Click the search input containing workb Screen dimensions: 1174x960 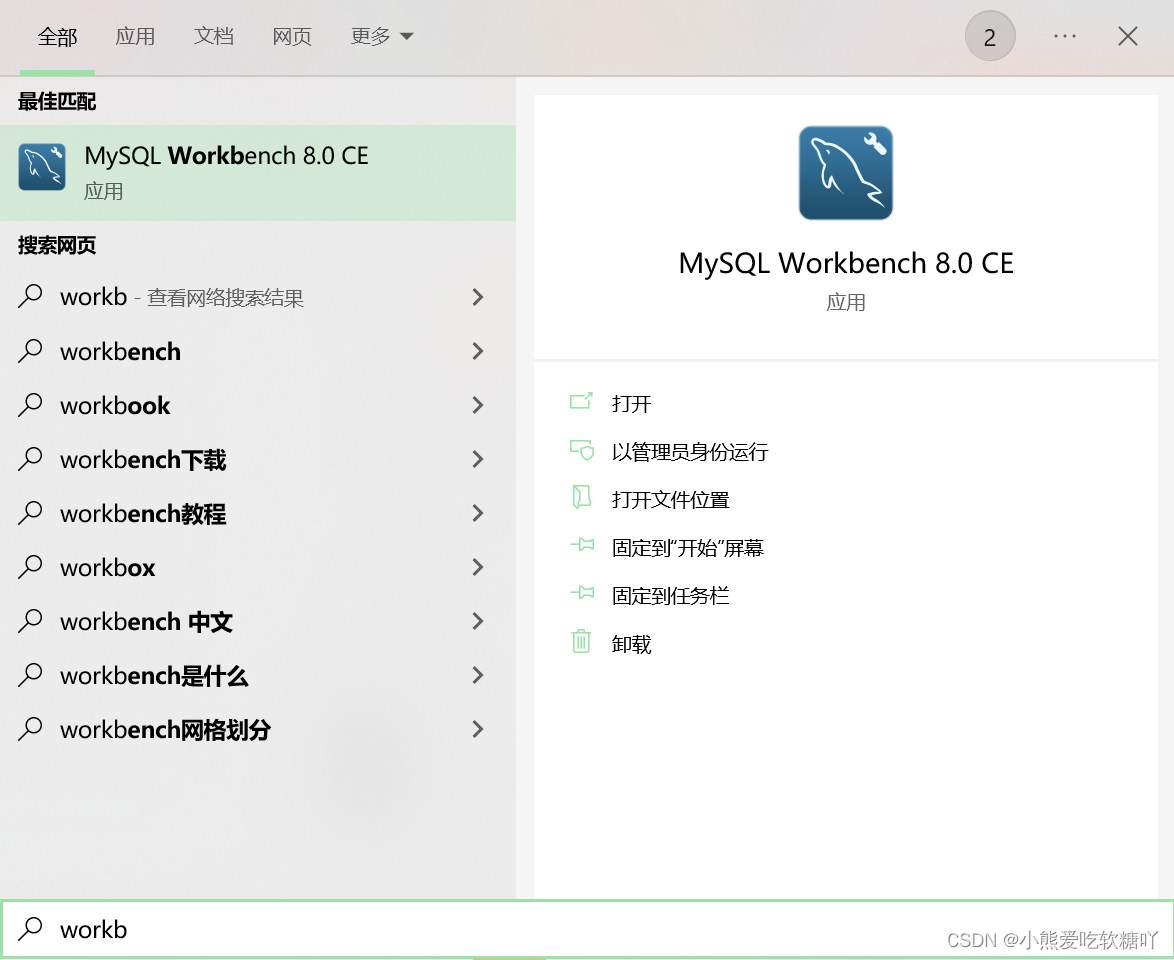[587, 929]
